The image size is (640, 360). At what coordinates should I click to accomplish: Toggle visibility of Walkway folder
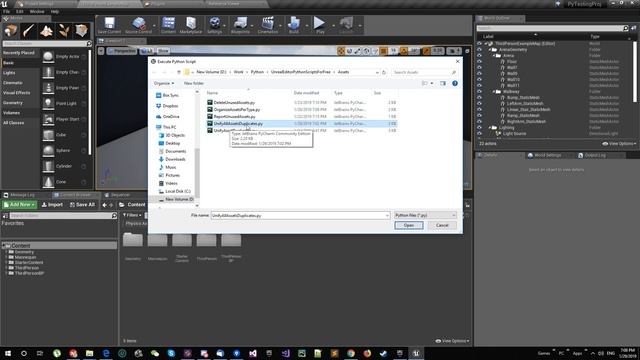[x=479, y=91]
